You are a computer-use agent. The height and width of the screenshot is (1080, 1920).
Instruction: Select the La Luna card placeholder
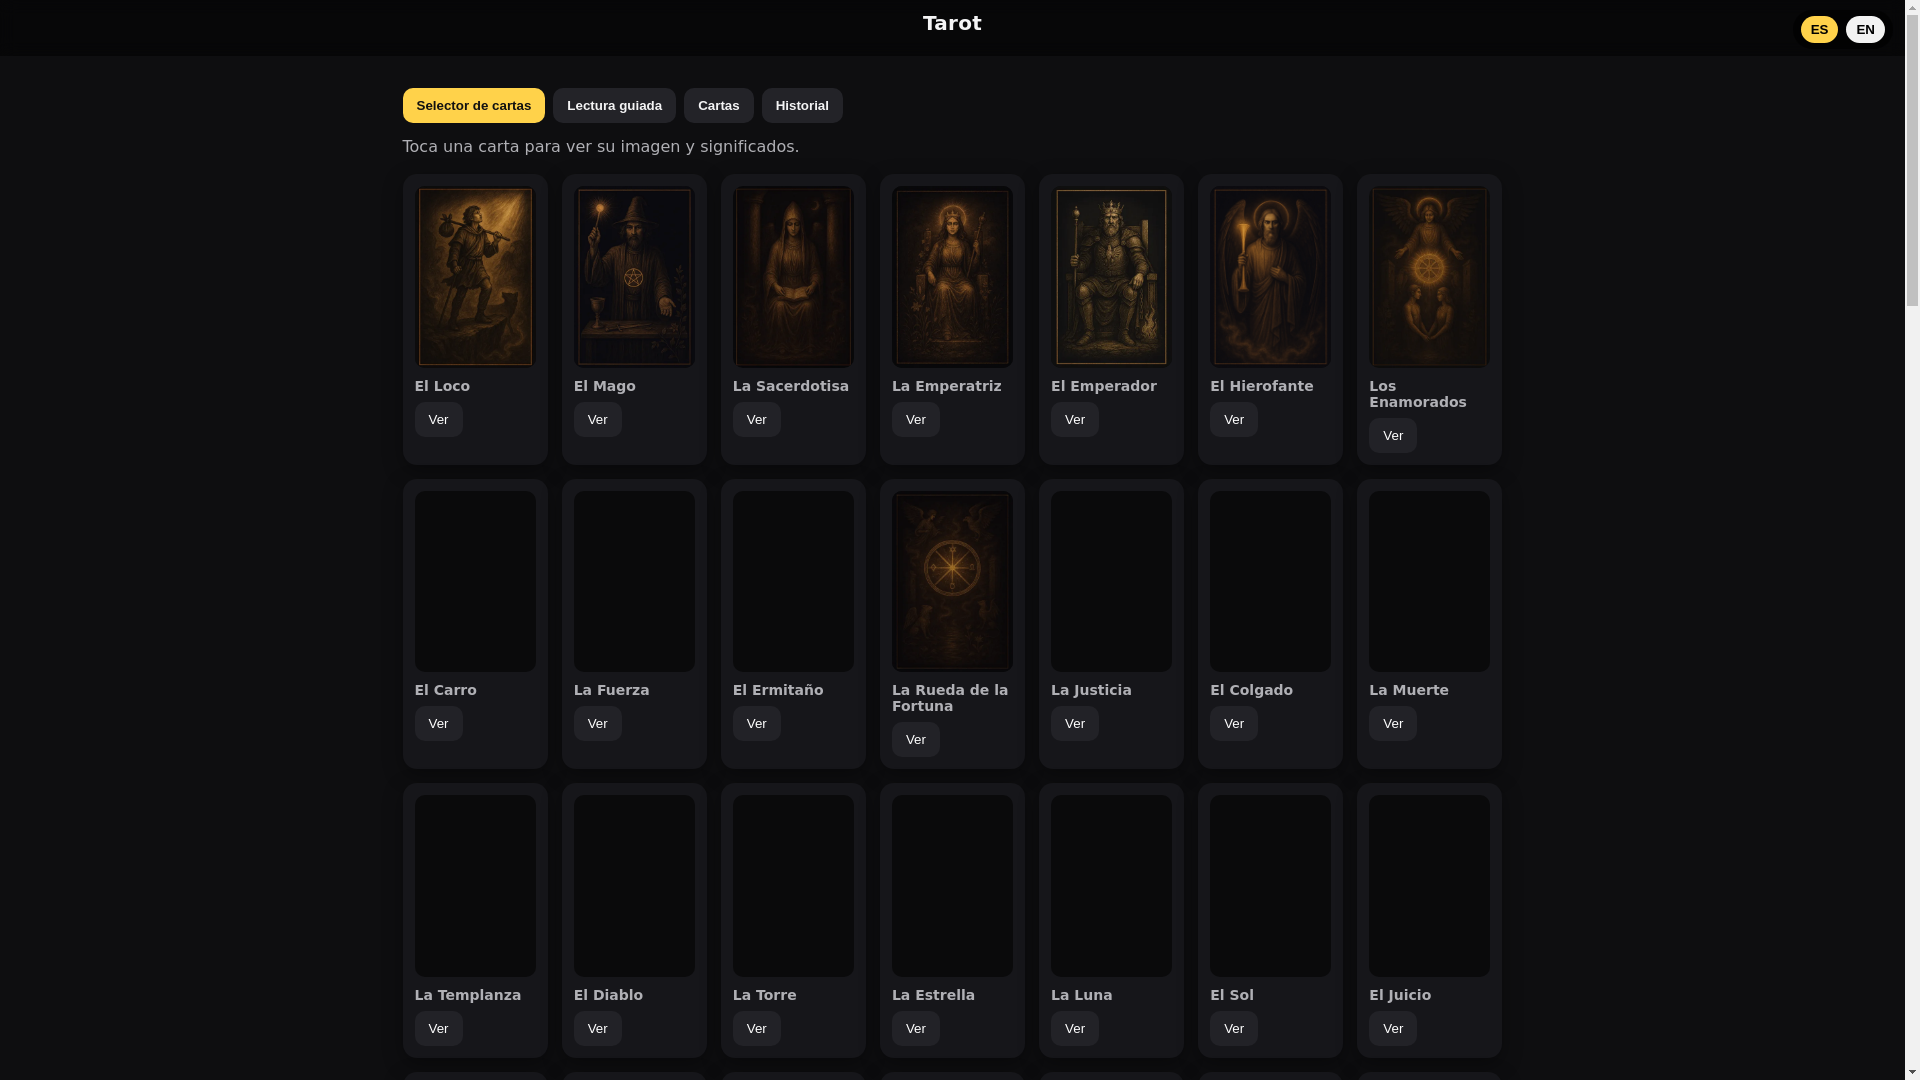tap(1110, 886)
